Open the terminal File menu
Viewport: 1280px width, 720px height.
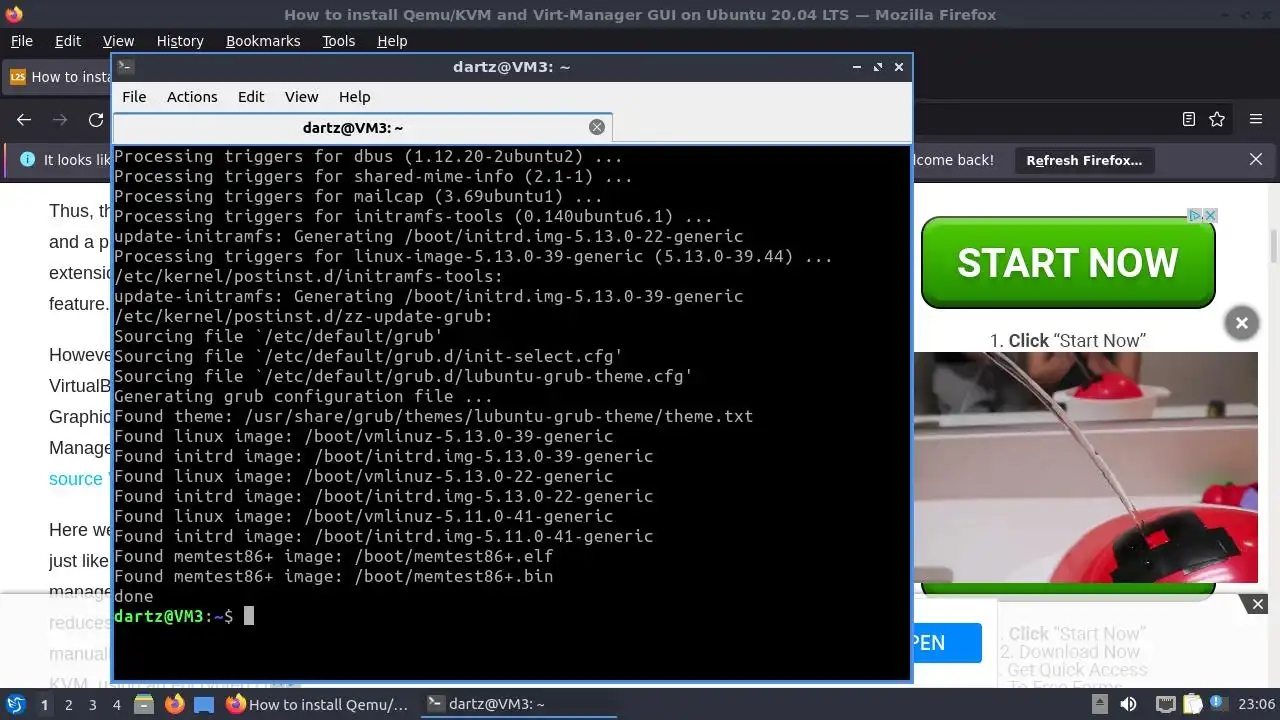pyautogui.click(x=134, y=97)
